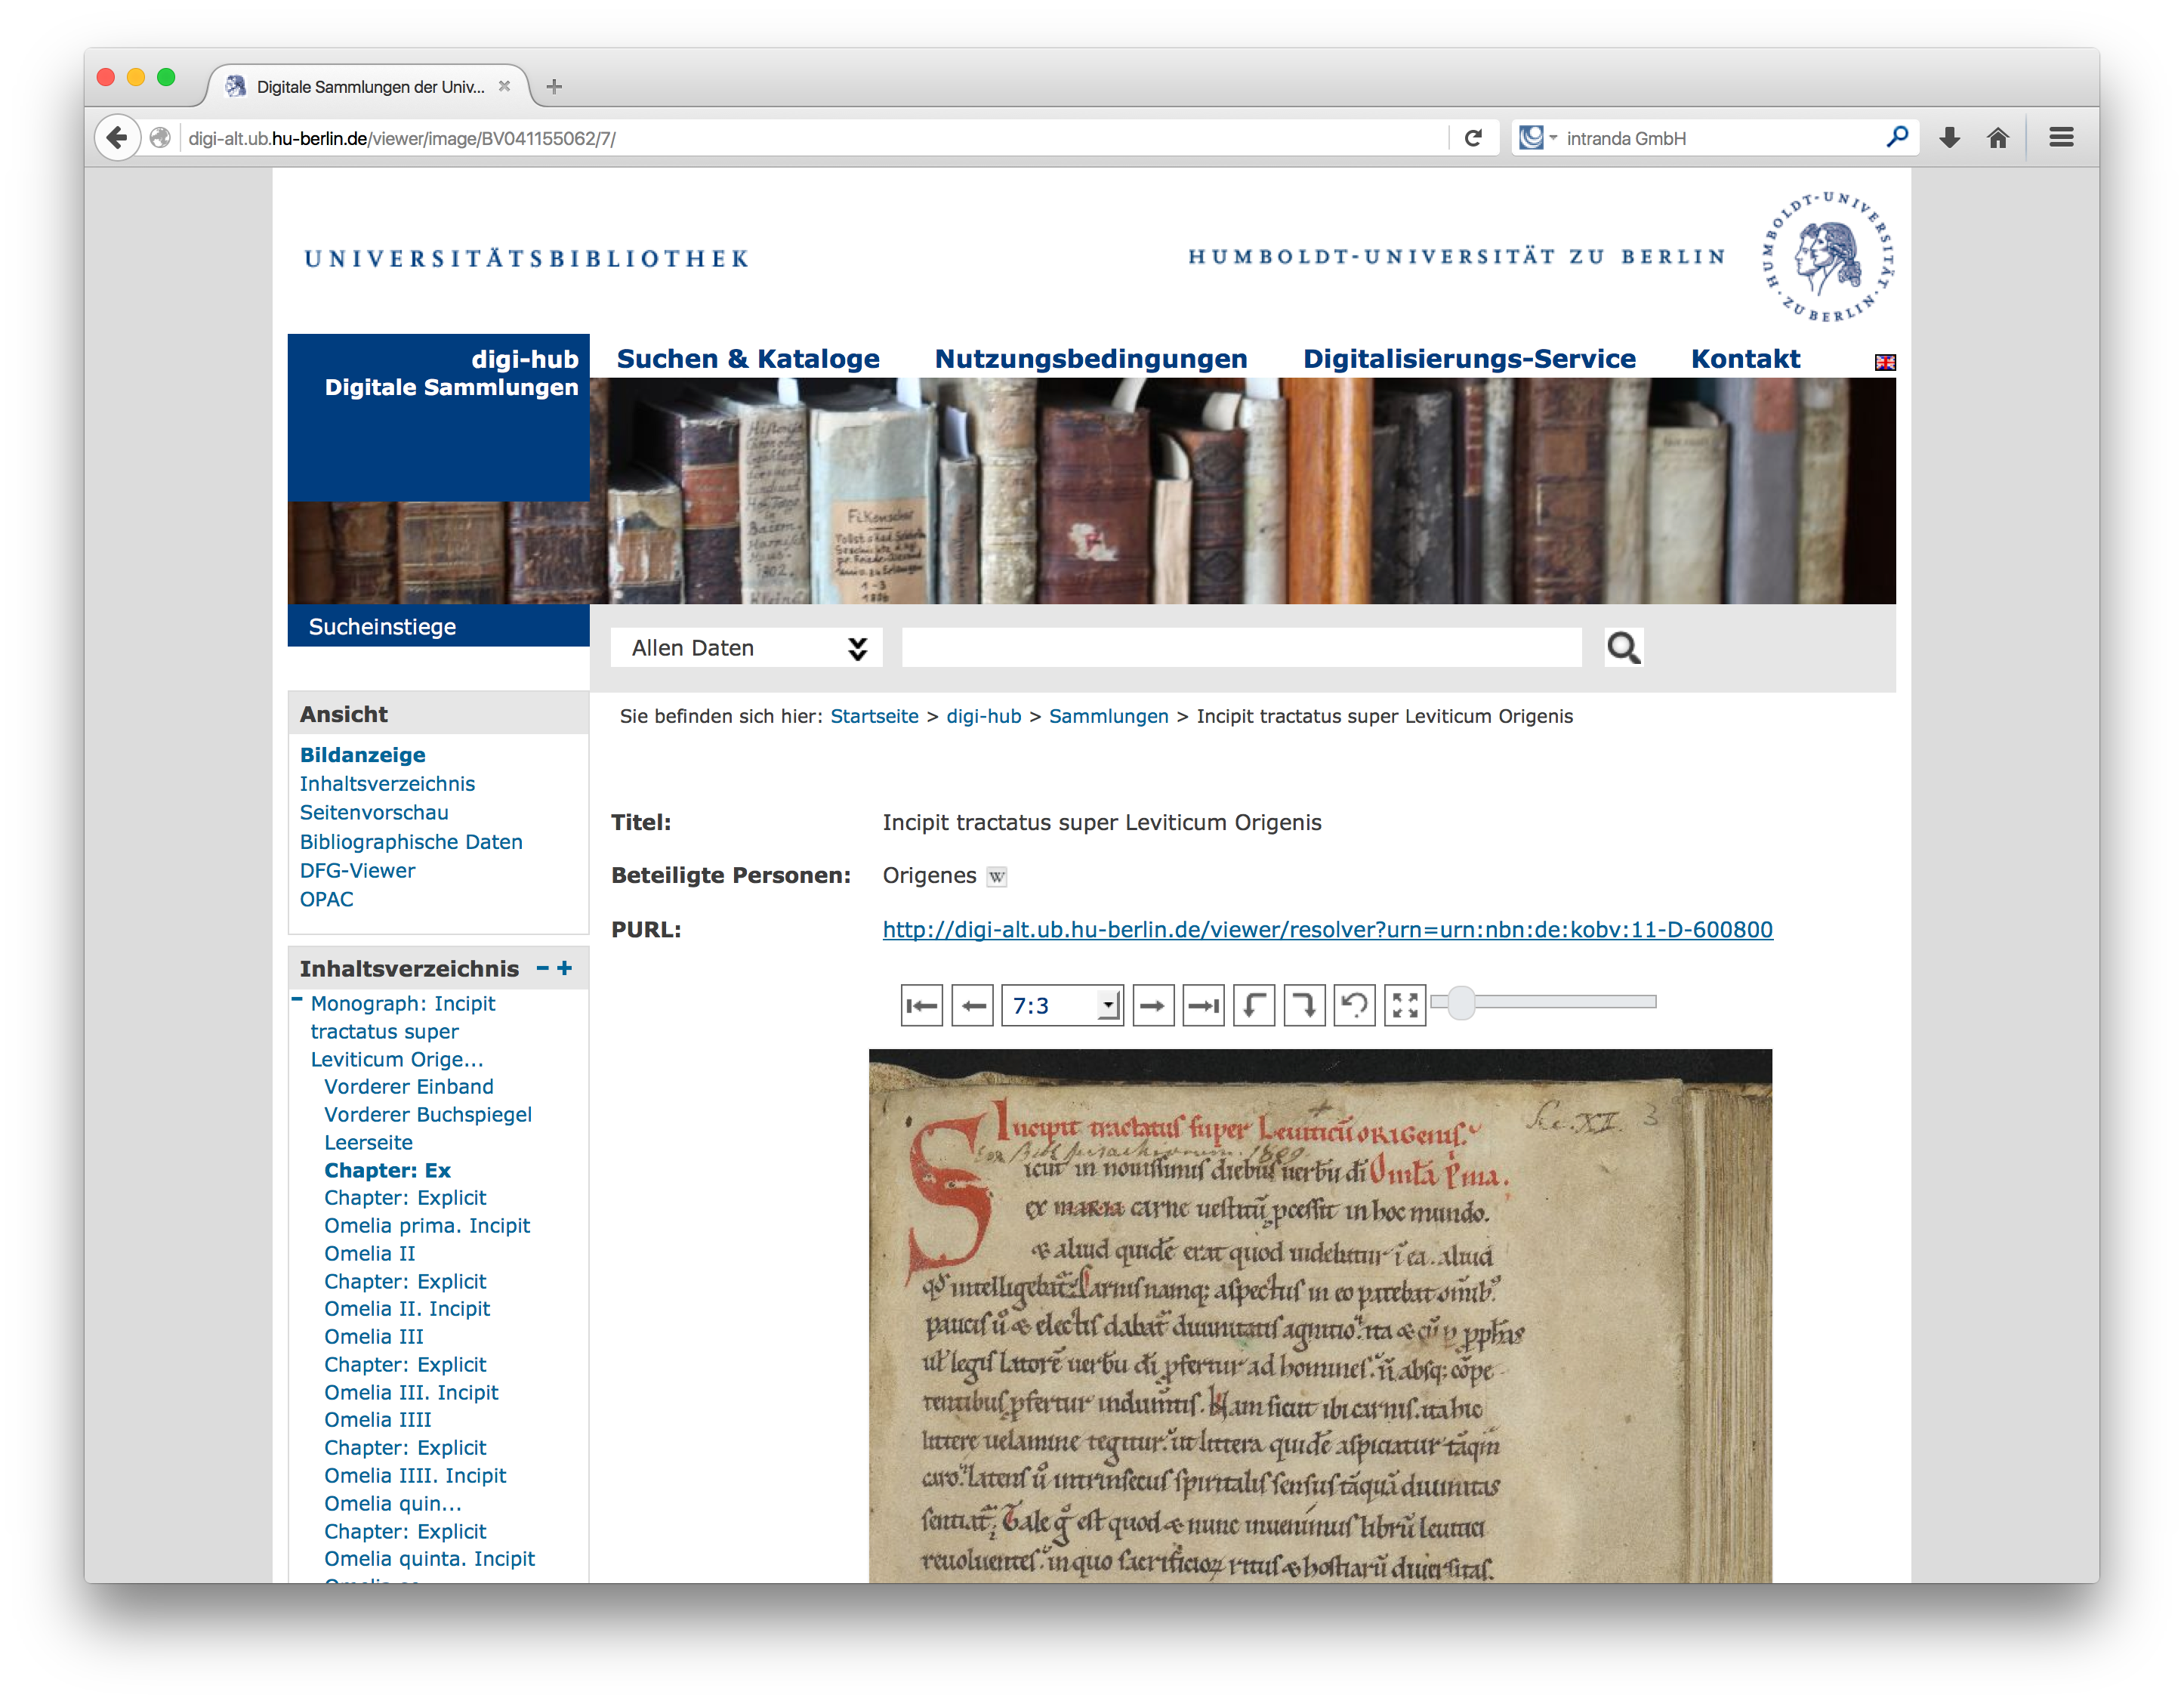Open Omelia quin... tree entry
Viewport: 2184px width, 1704px height.
click(393, 1504)
